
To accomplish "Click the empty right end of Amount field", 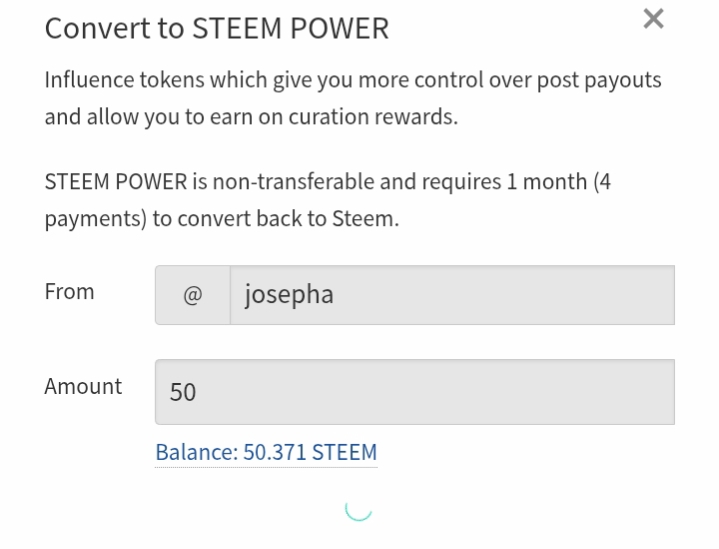I will 620,392.
